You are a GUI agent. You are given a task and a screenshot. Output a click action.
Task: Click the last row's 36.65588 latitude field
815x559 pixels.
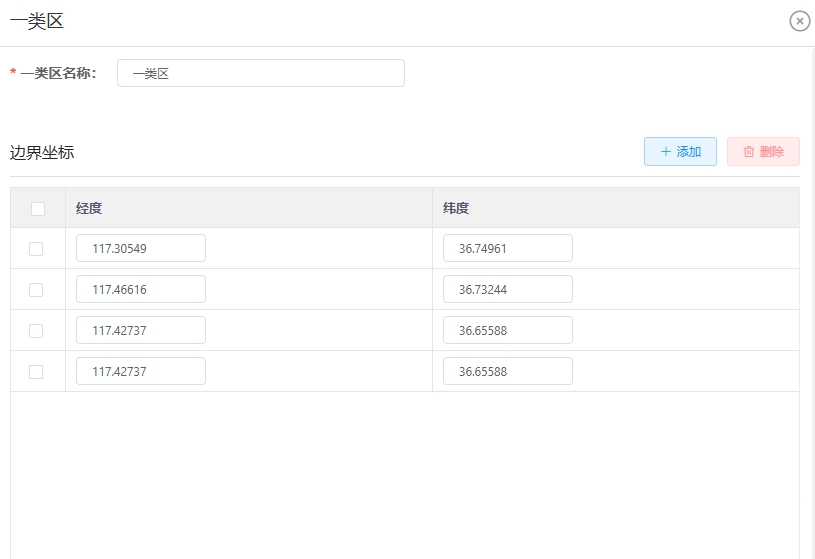coord(508,371)
